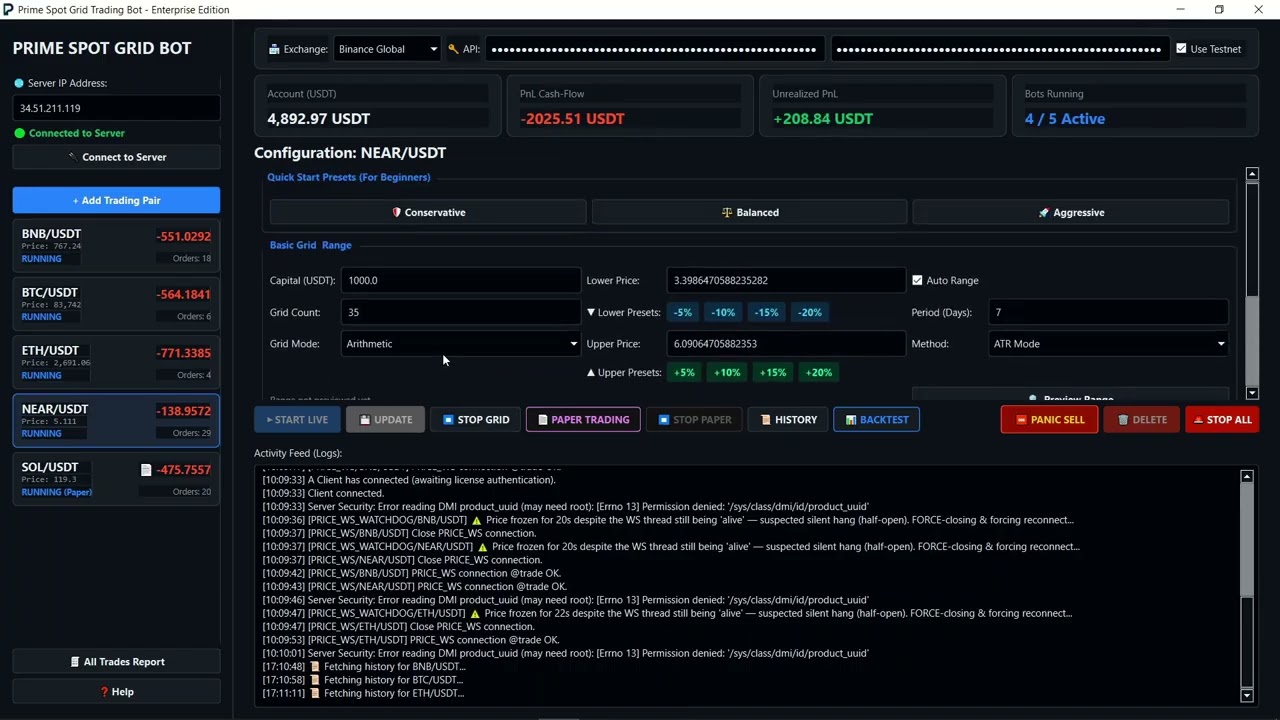Click the plug icon on Connect to Server
The height and width of the screenshot is (720, 1280).
click(72, 157)
